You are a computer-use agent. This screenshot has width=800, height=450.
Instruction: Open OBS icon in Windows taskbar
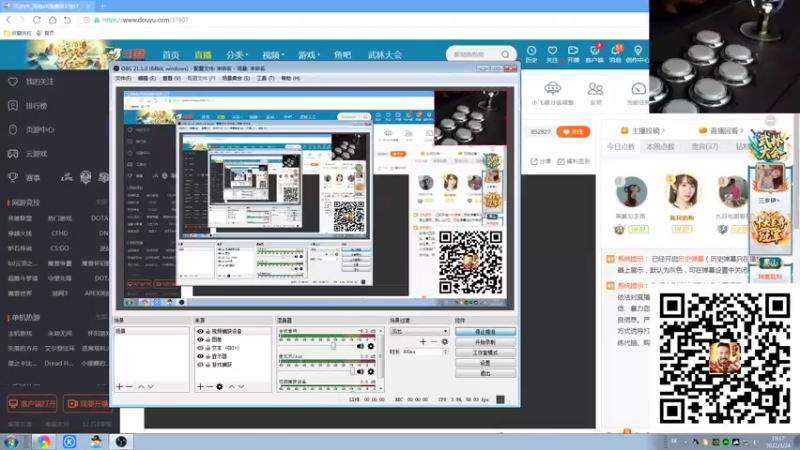pos(121,442)
